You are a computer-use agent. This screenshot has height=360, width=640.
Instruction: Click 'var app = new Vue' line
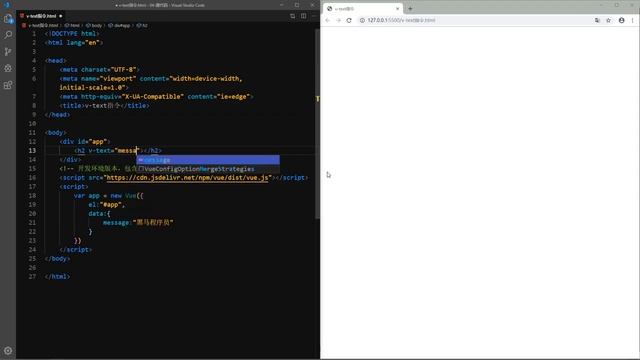(x=109, y=196)
